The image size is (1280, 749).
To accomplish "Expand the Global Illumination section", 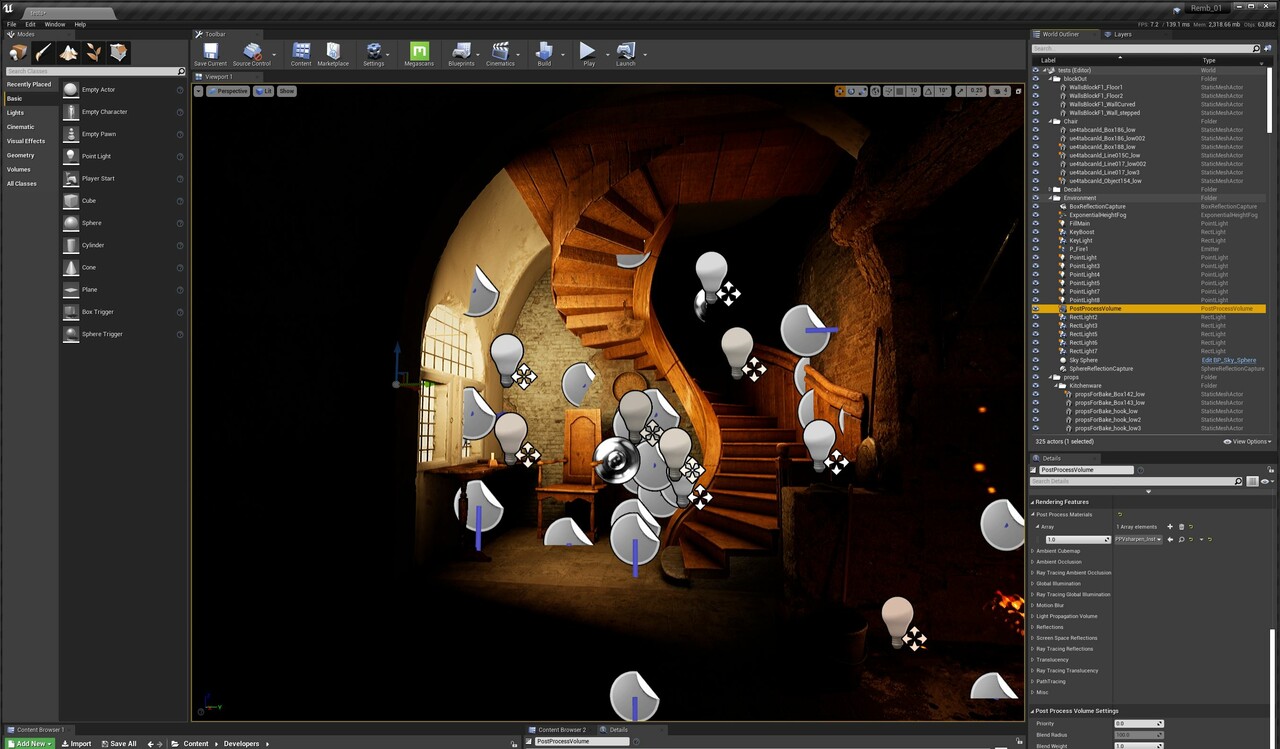I will (1033, 583).
